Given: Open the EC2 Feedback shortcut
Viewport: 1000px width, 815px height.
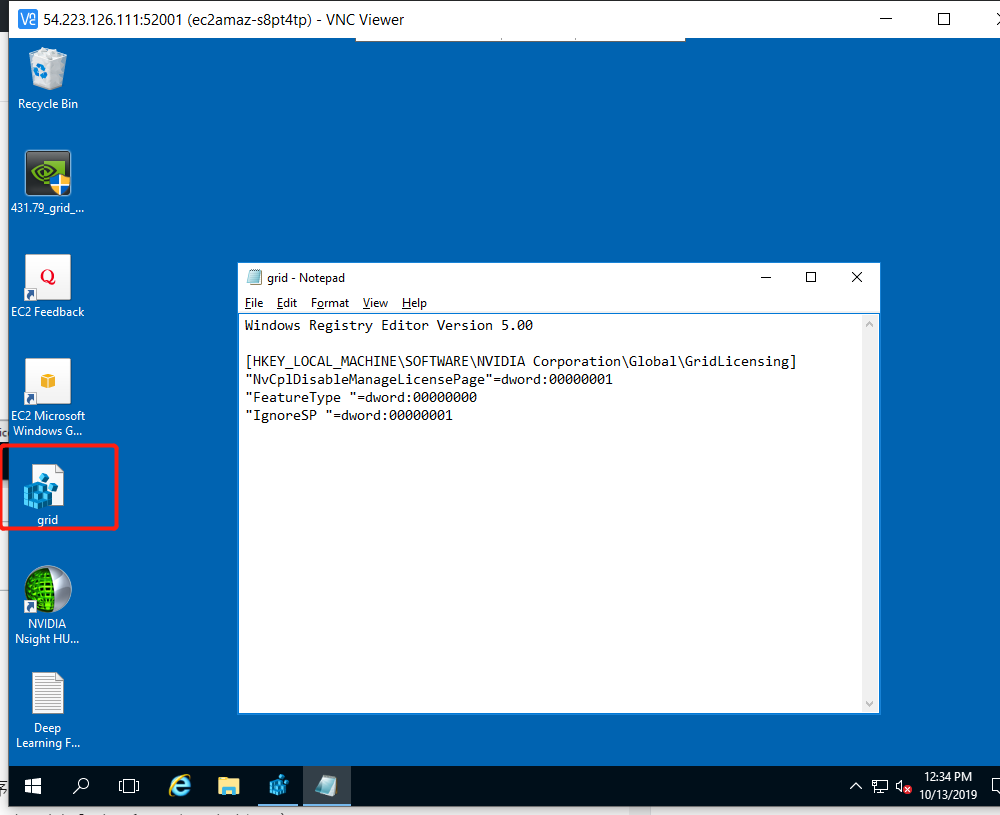Looking at the screenshot, I should tap(48, 278).
